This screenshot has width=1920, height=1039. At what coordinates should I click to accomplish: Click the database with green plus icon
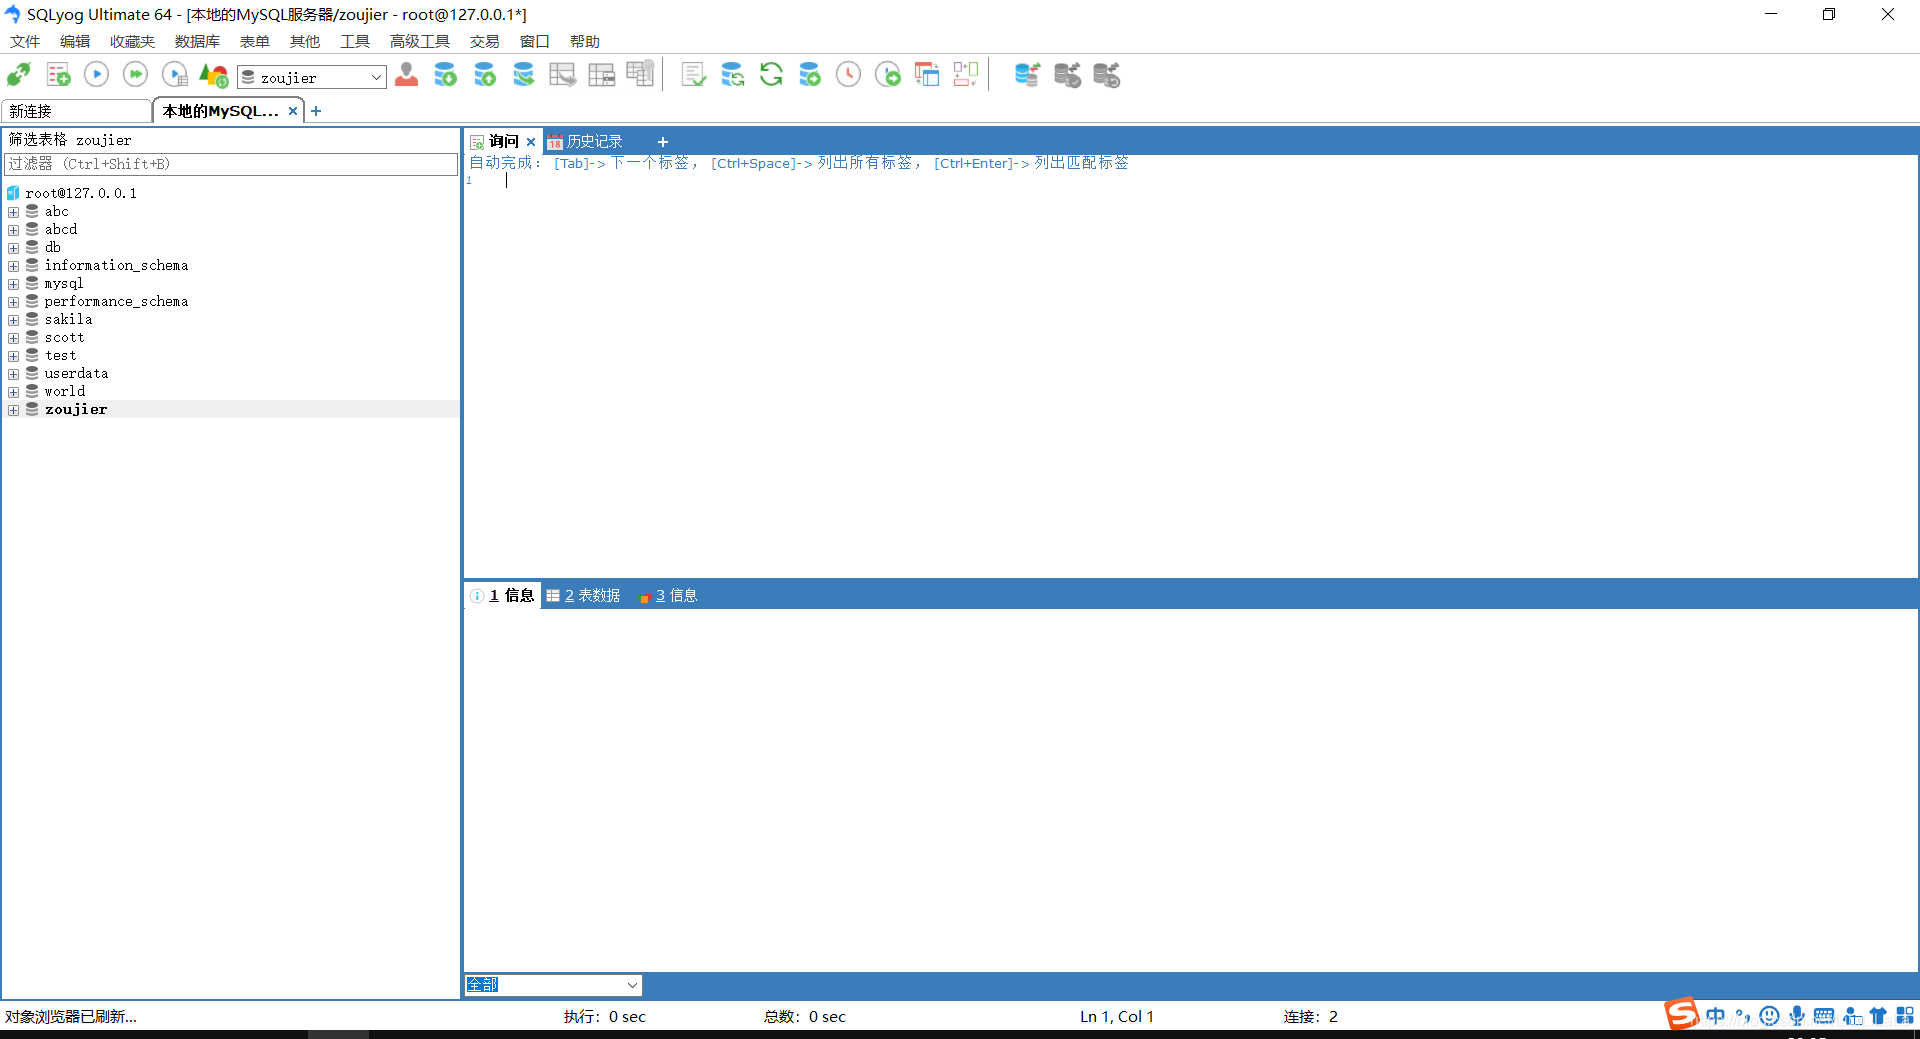811,75
